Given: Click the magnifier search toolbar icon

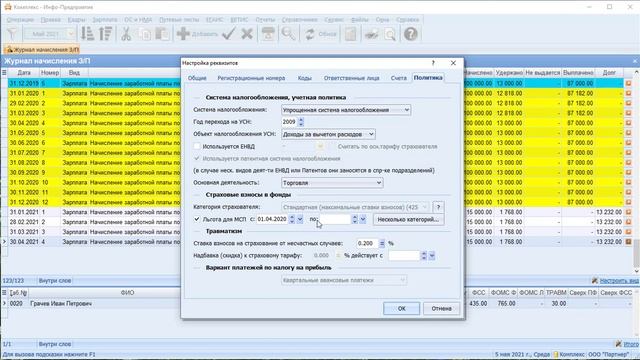Looking at the screenshot, I should 288,34.
